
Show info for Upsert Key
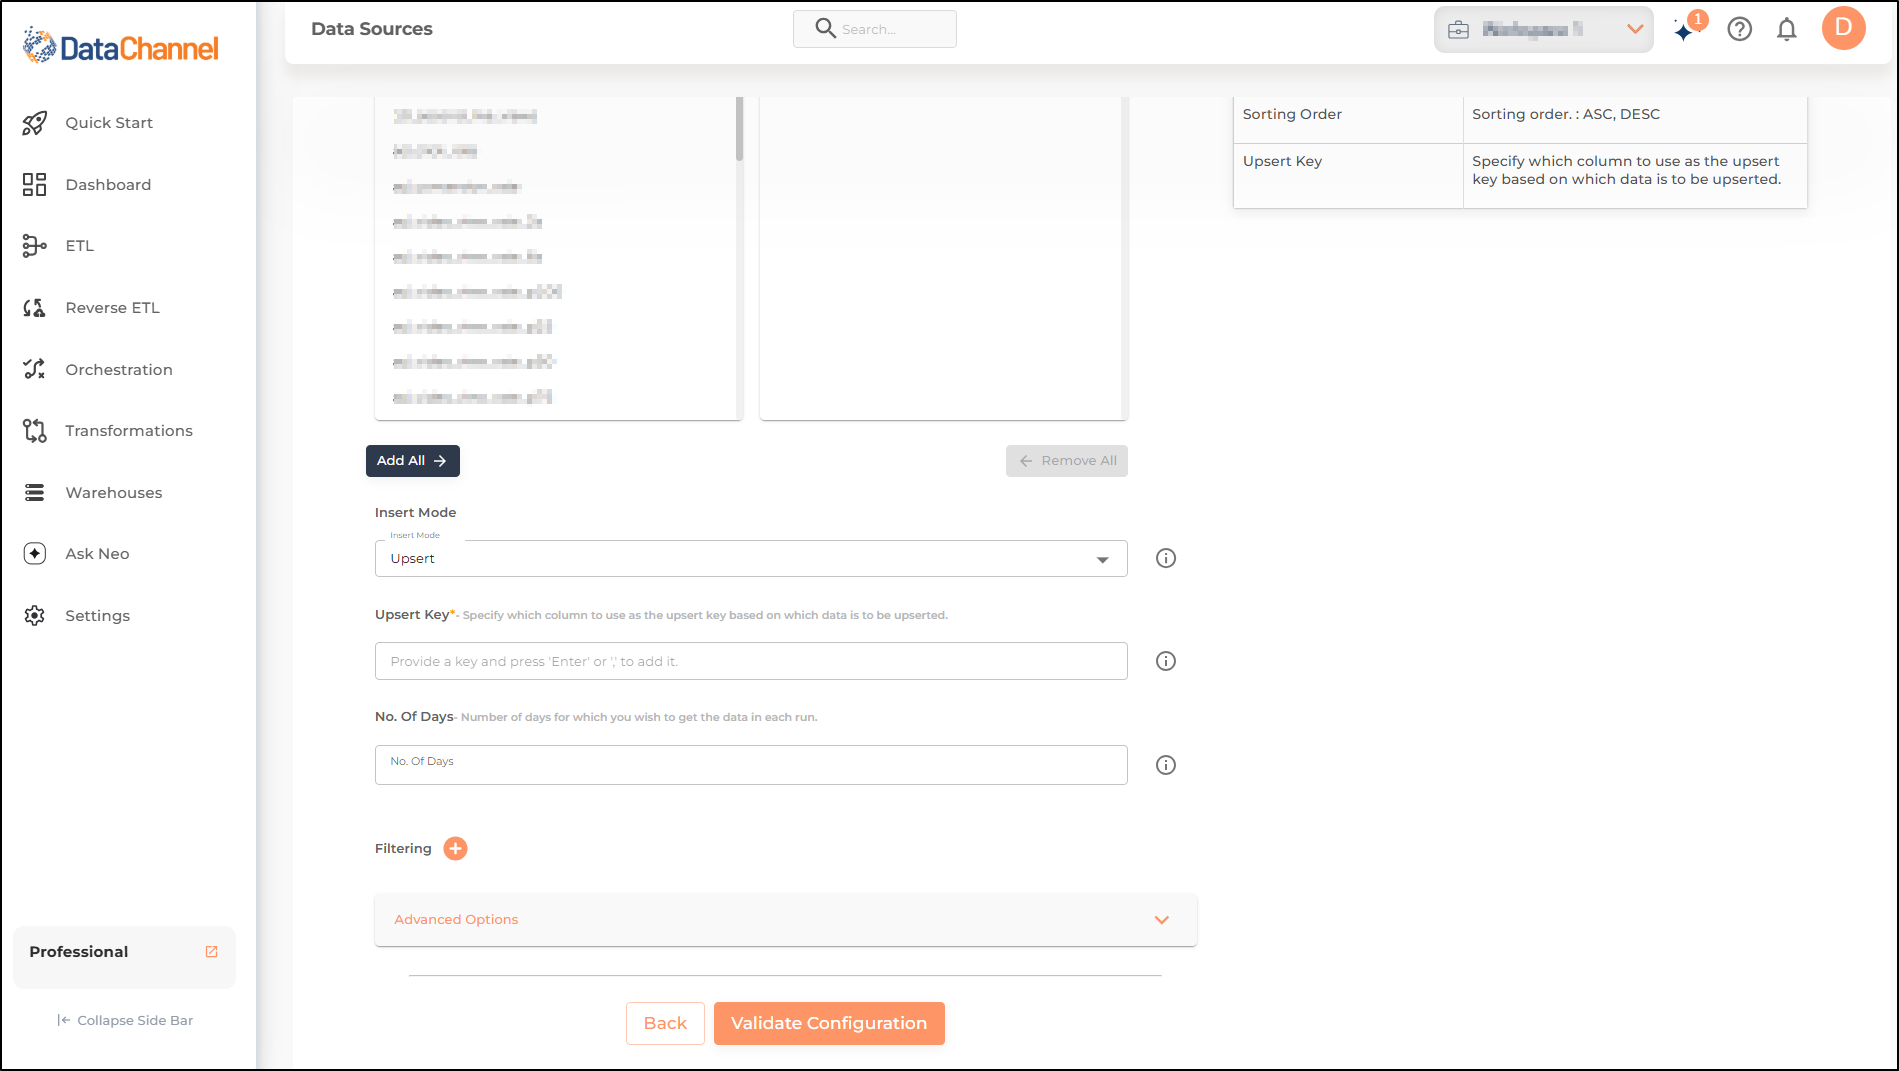1166,661
